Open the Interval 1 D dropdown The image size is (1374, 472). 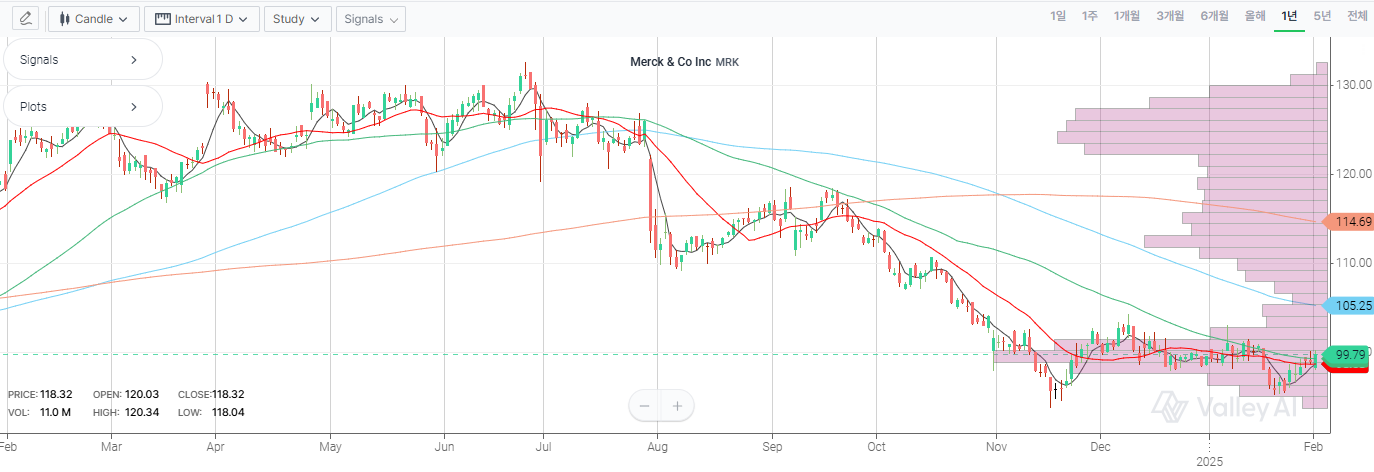[x=202, y=19]
